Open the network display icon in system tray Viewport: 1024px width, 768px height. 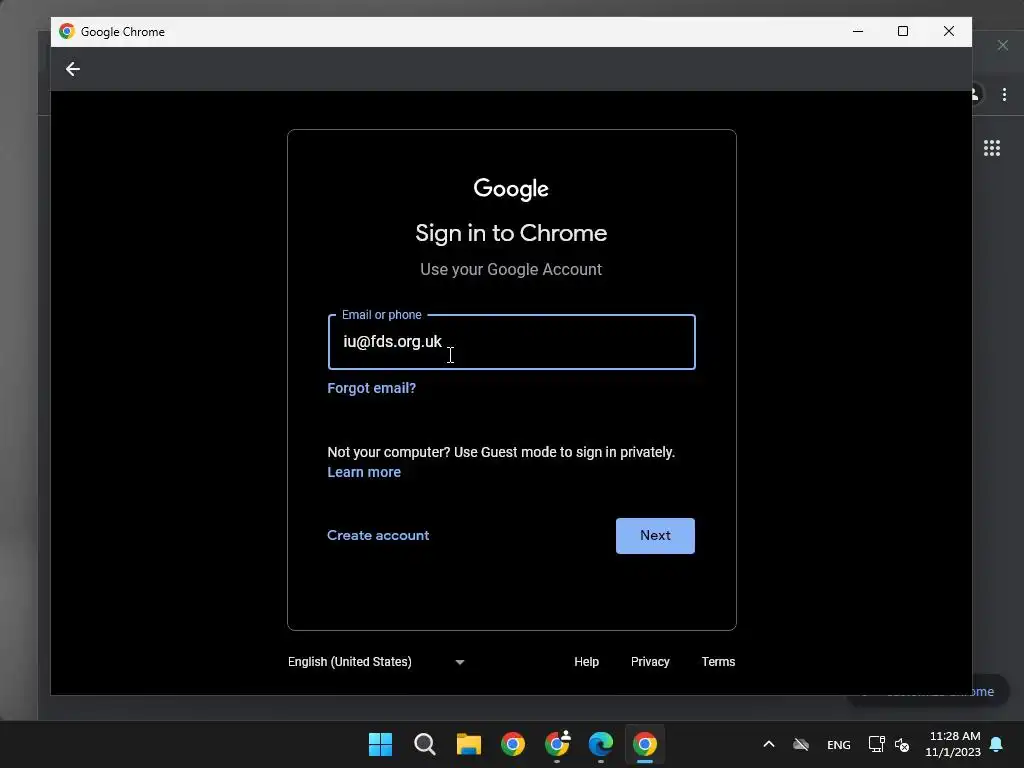click(x=876, y=744)
